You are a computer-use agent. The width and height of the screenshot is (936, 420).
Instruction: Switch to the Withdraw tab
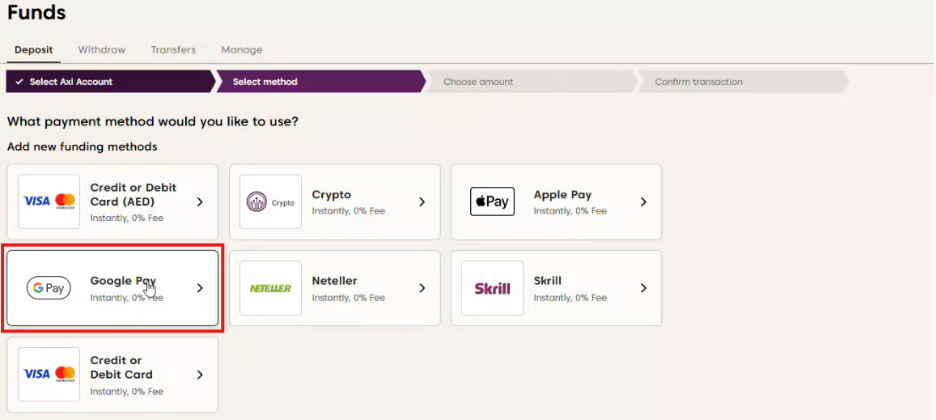click(102, 50)
